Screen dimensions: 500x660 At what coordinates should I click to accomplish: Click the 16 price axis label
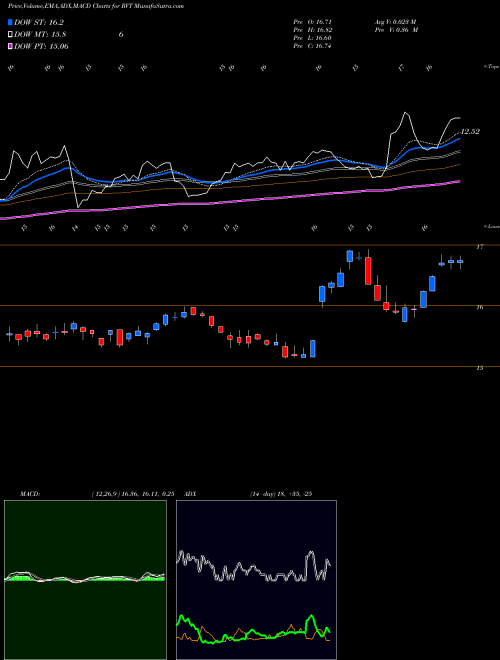pyautogui.click(x=480, y=307)
